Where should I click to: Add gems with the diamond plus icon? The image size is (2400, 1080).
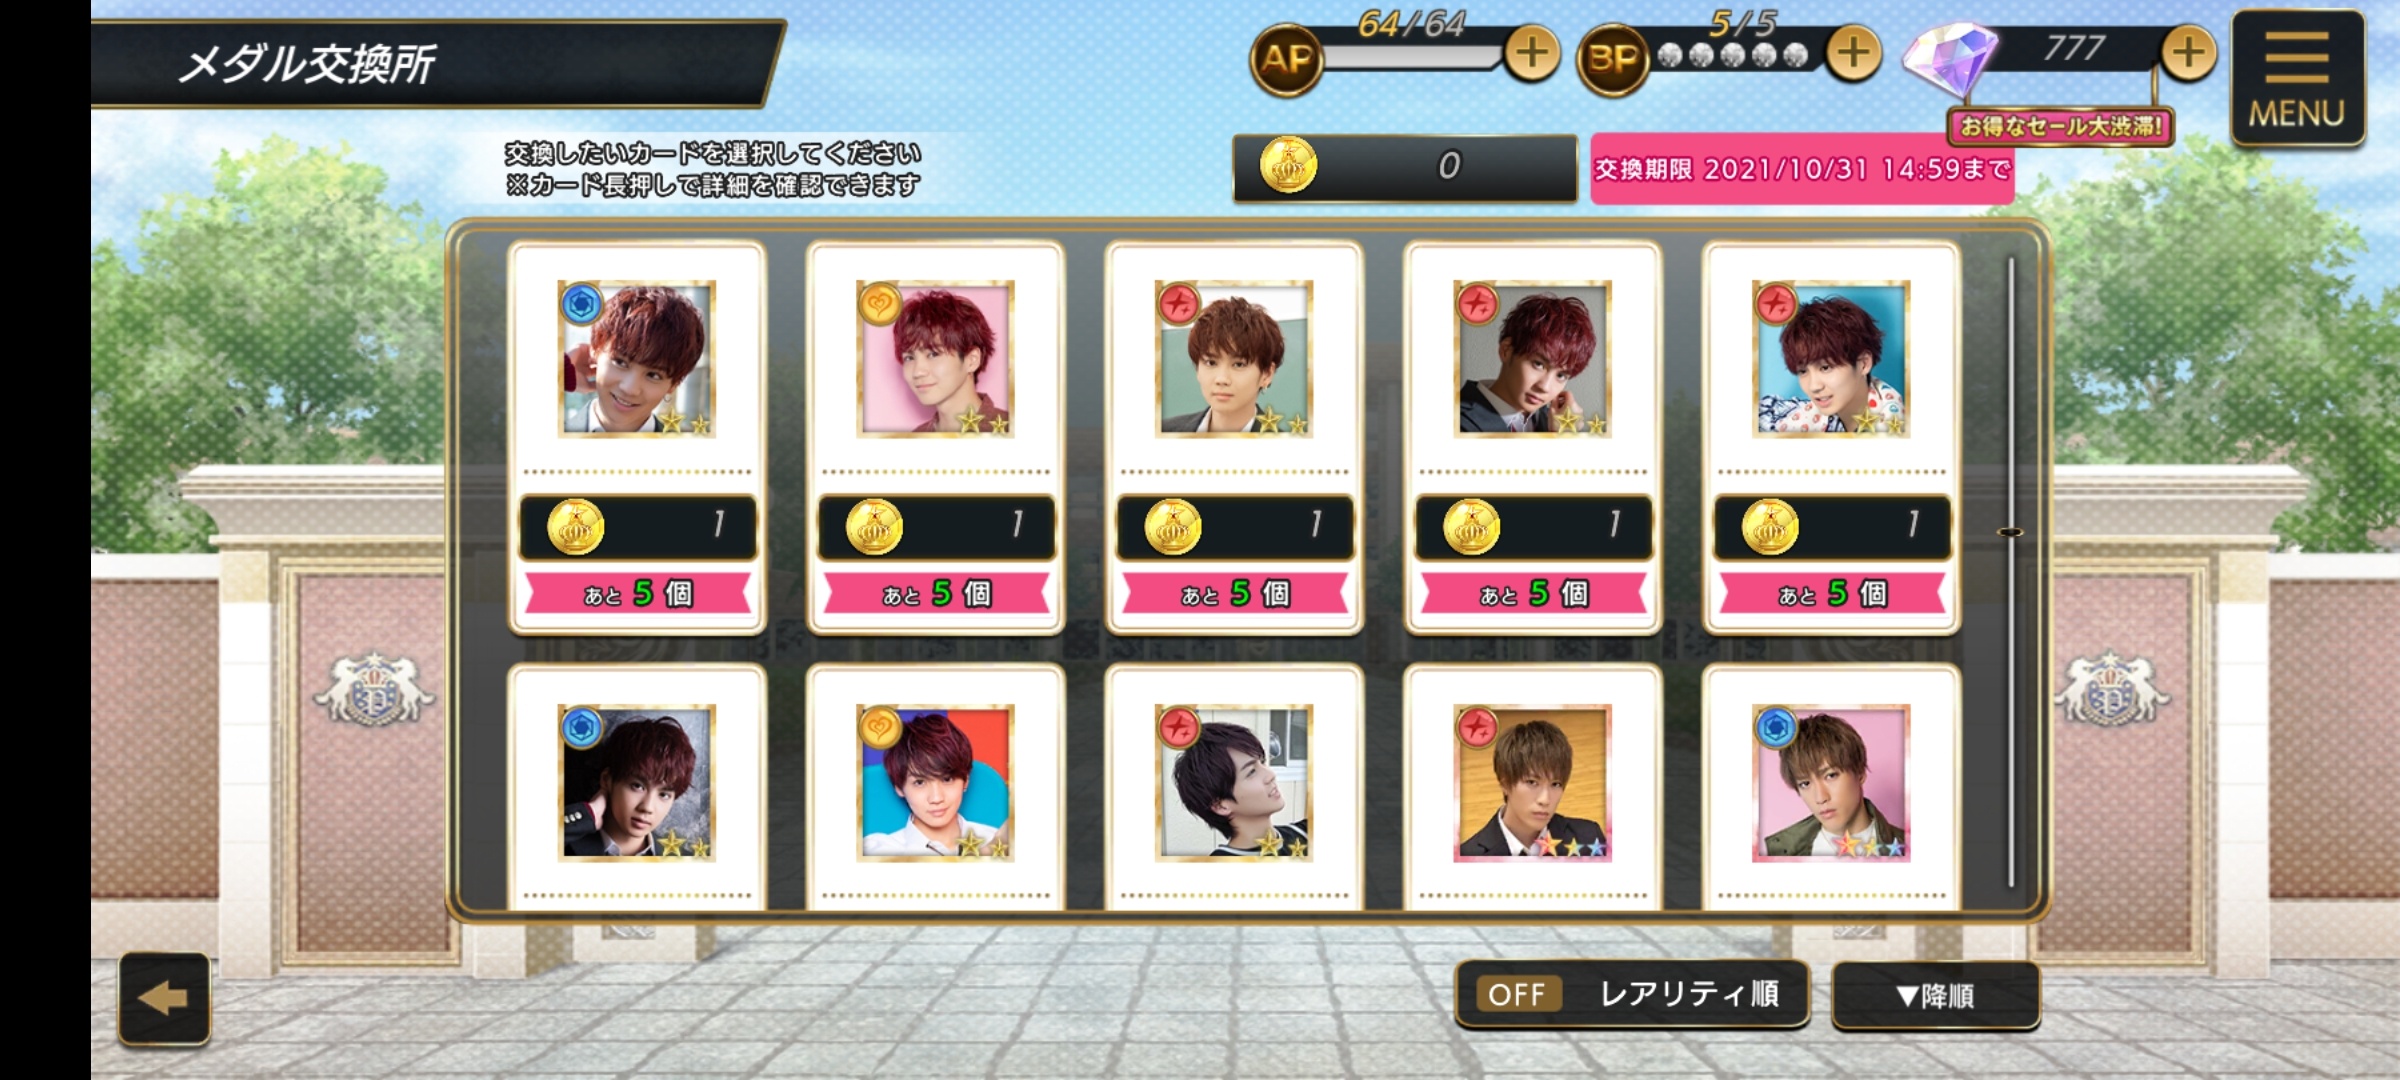point(2188,54)
